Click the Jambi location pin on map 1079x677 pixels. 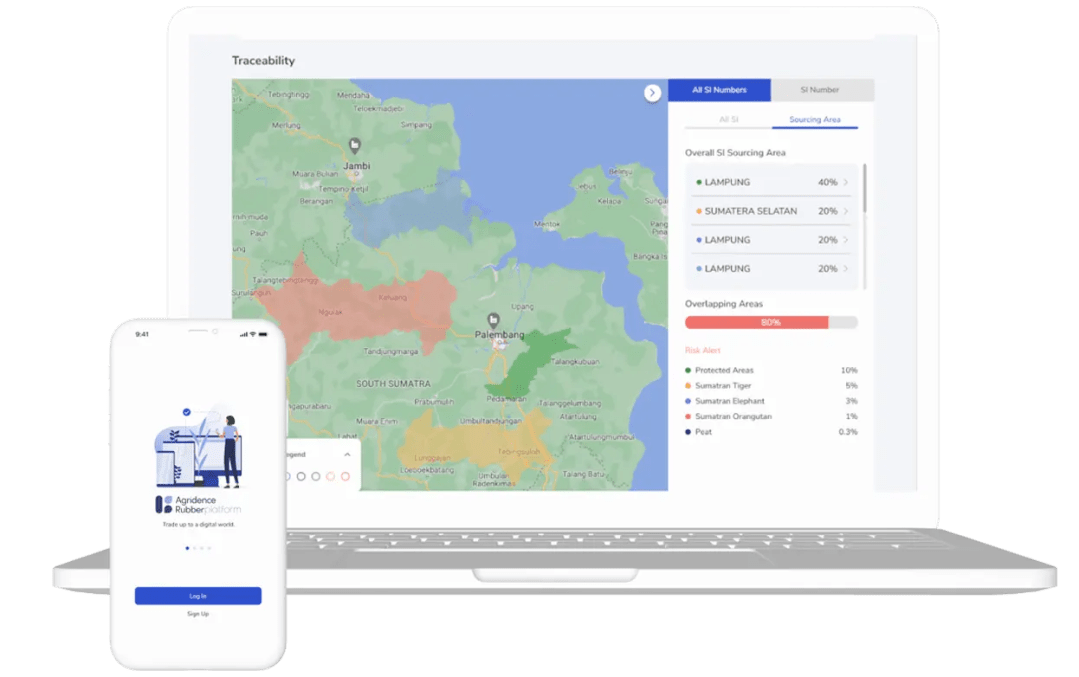pyautogui.click(x=354, y=145)
